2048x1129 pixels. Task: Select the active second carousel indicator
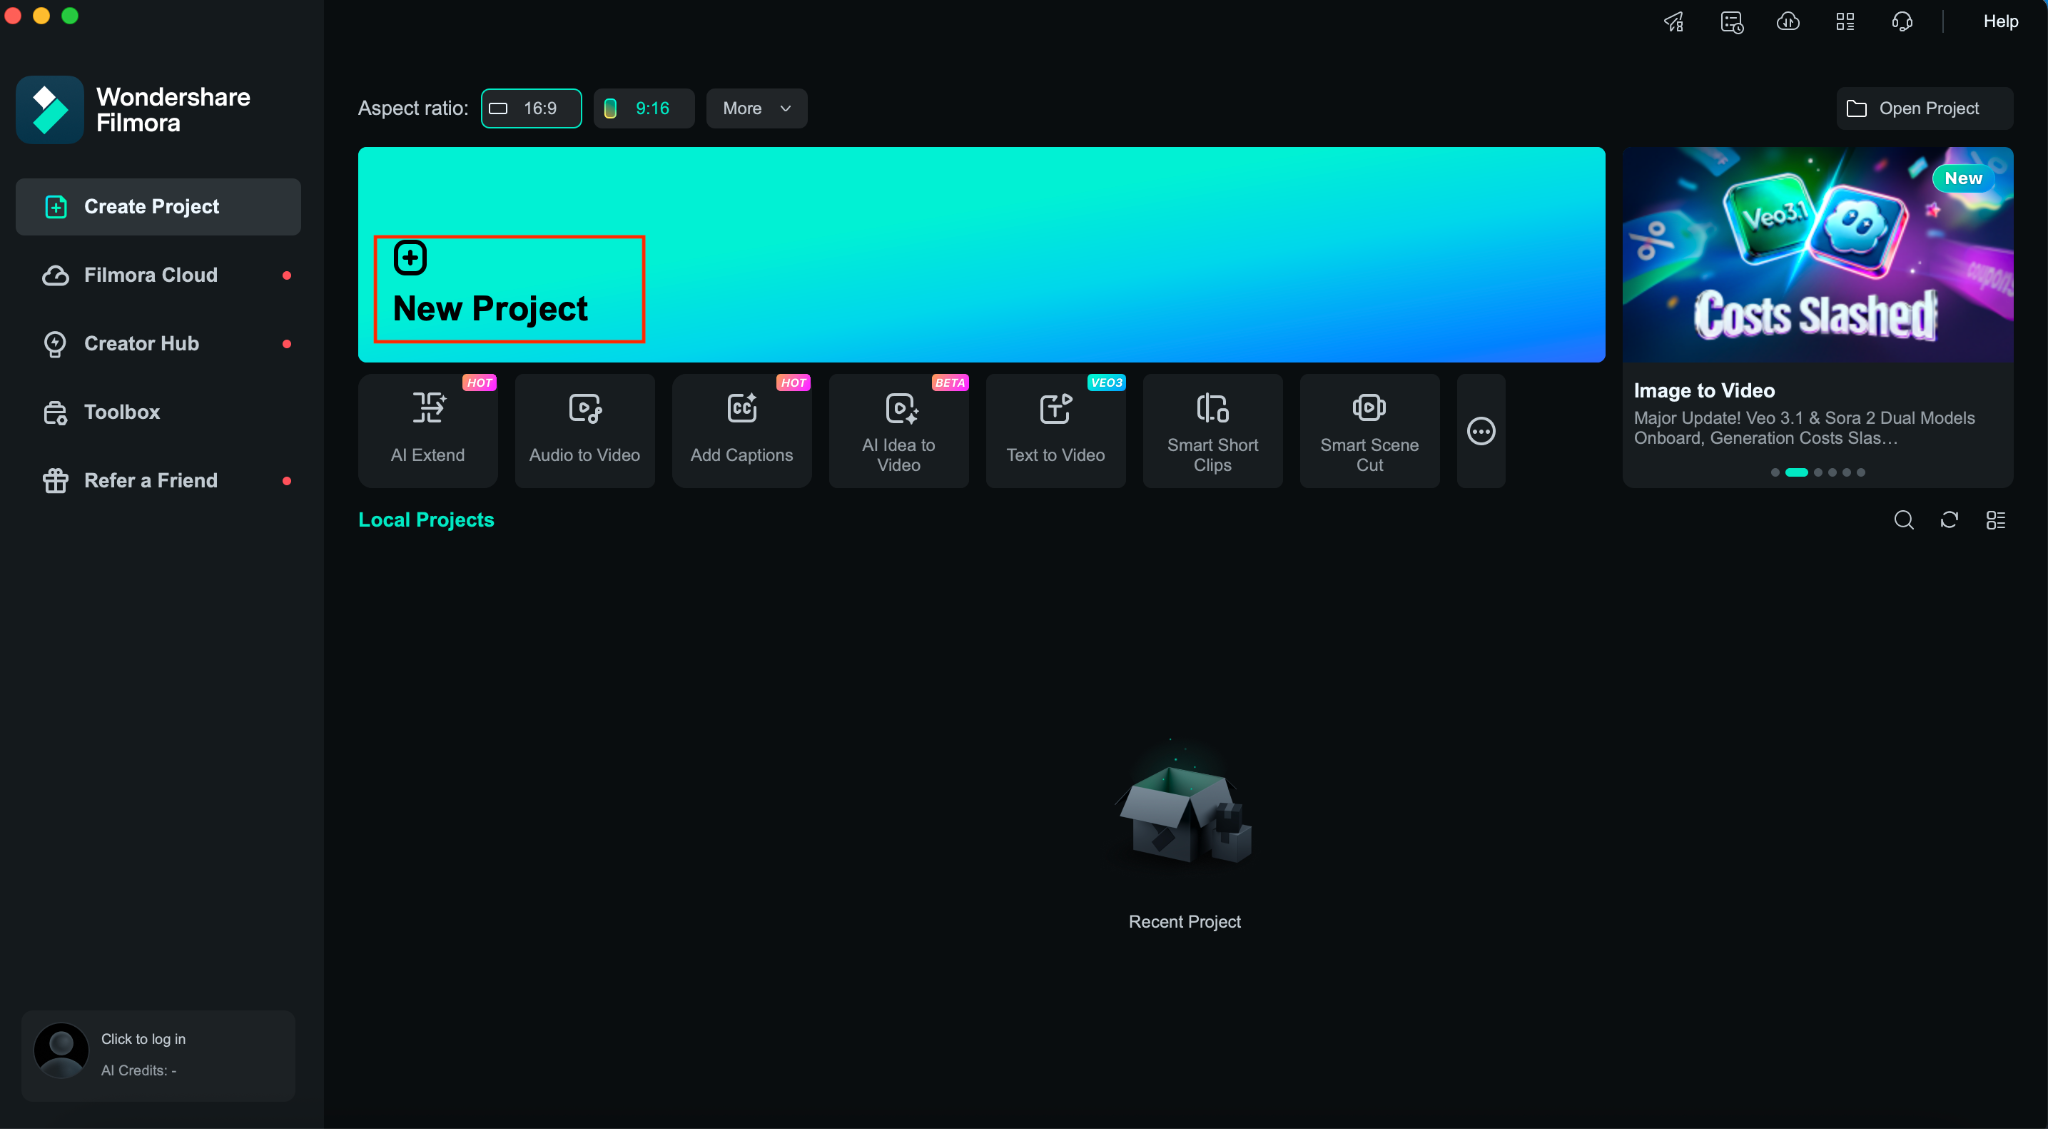[1797, 472]
